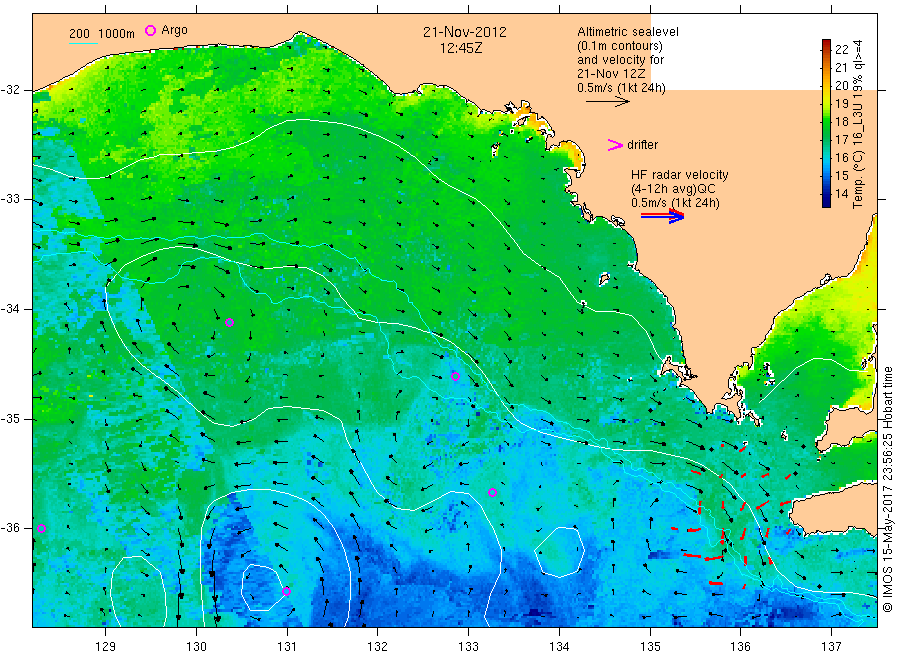Click the 129 longitude axis label
This screenshot has width=900, height=660.
[x=106, y=647]
